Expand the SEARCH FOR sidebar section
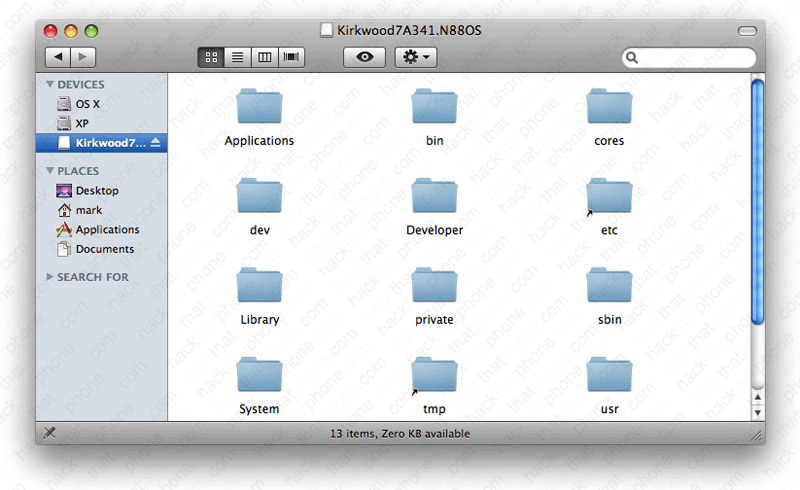The image size is (800, 490). coord(50,277)
